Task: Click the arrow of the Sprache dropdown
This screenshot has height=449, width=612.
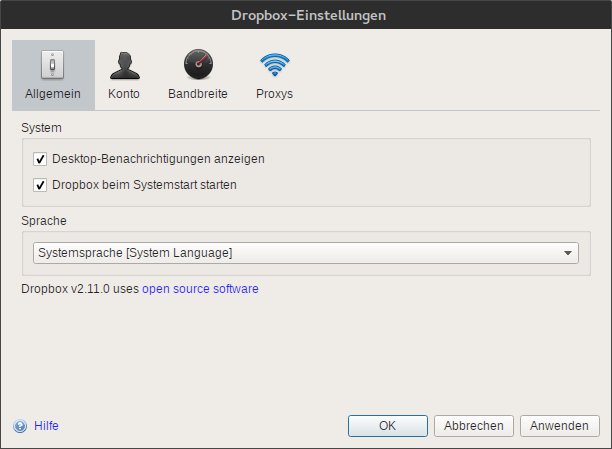Action: coord(567,253)
